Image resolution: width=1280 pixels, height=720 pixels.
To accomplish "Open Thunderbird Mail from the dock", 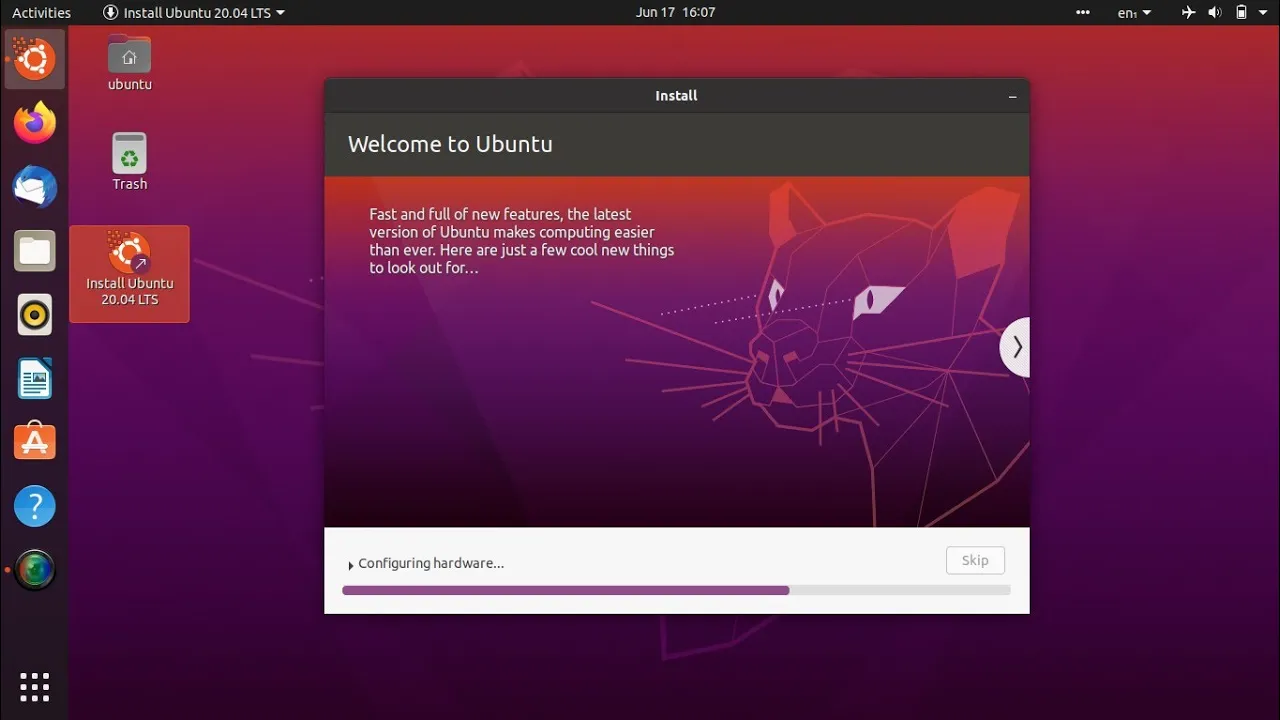I will [x=35, y=187].
